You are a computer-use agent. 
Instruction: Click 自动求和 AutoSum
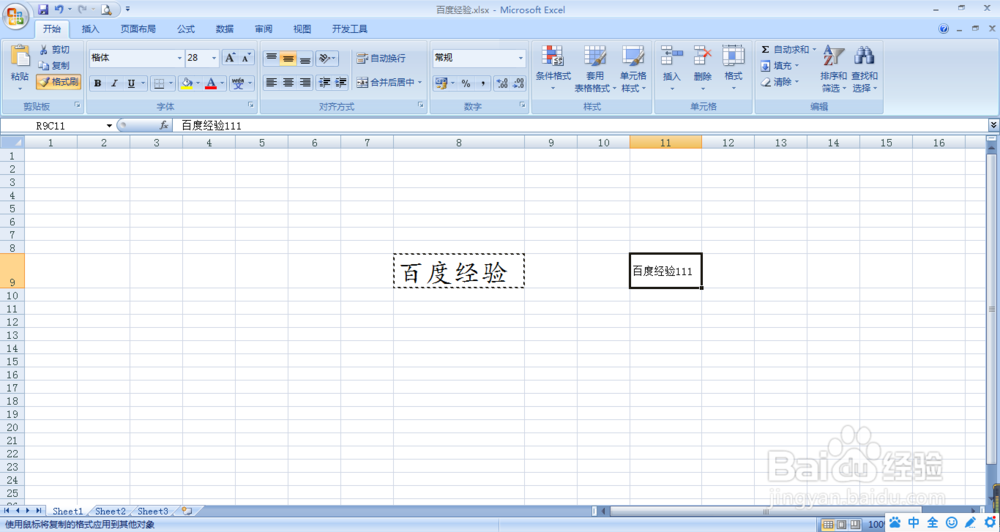(784, 50)
